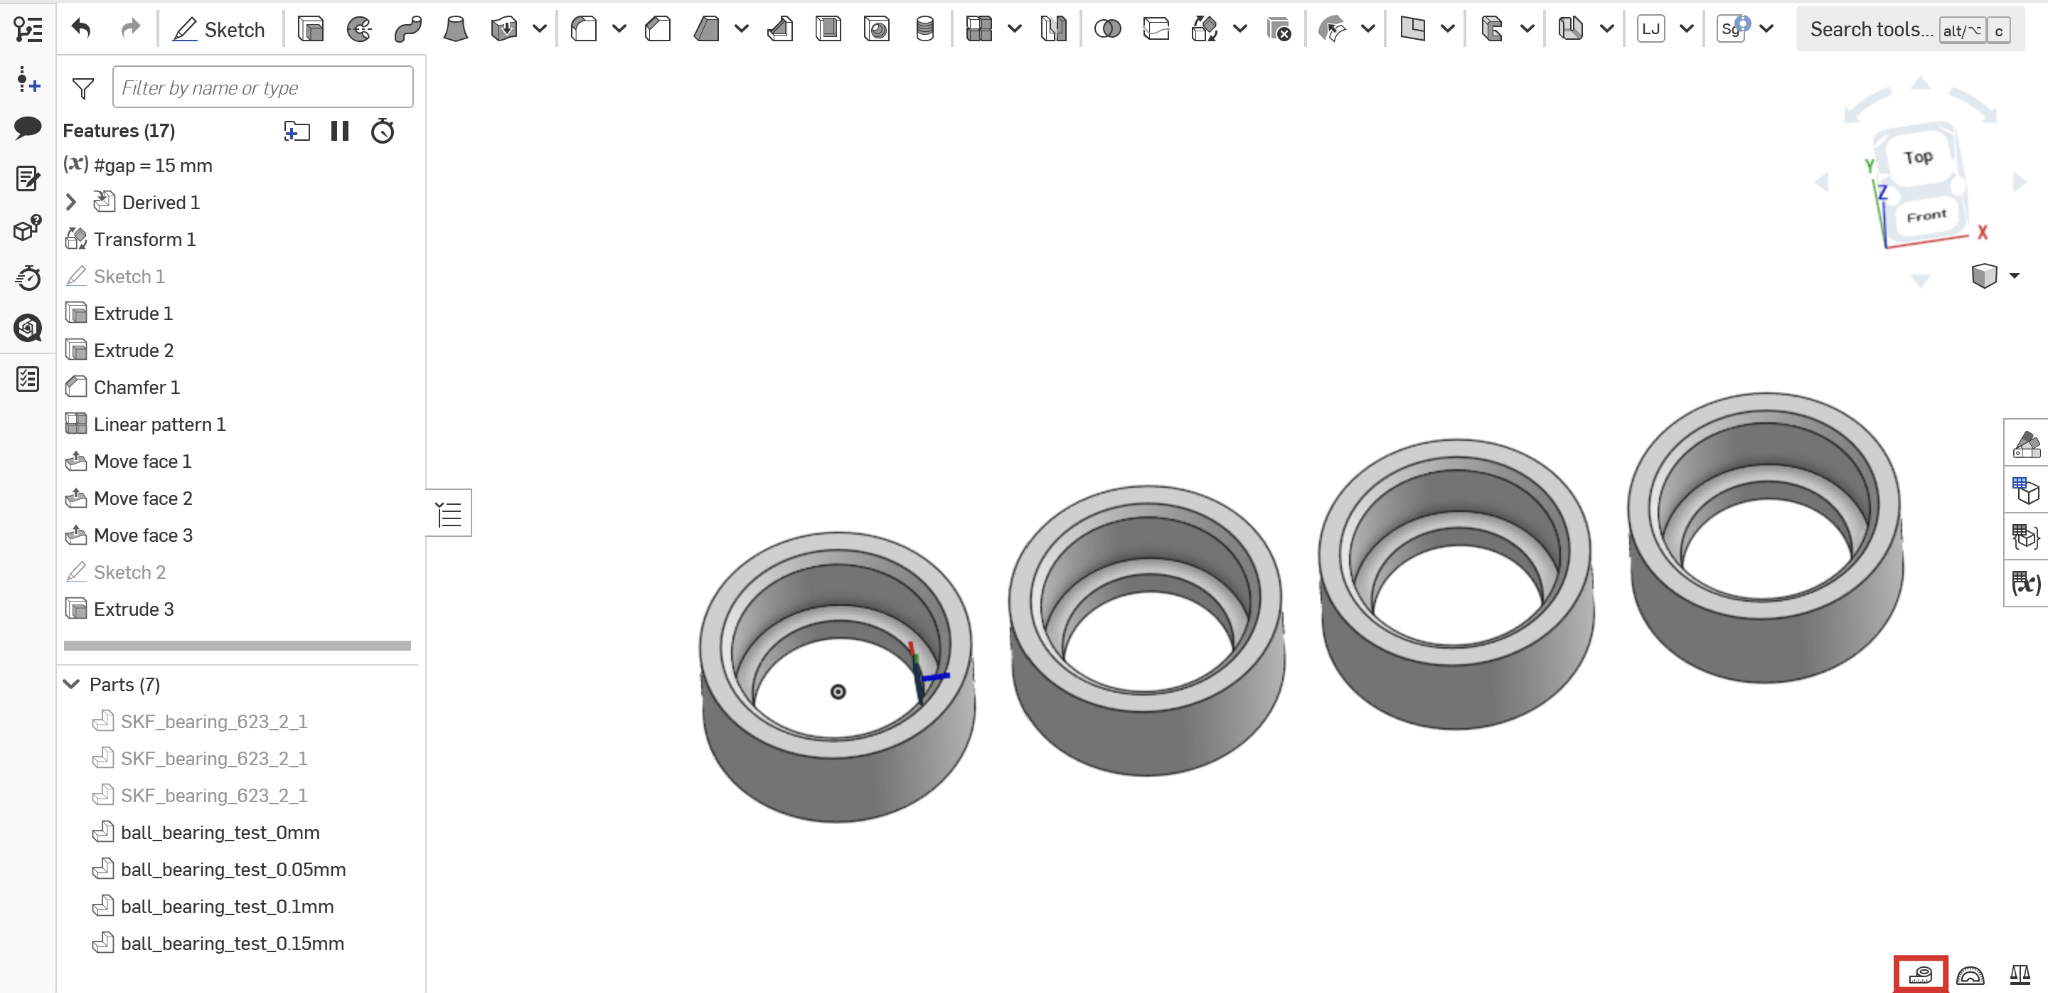Click the Shell tool icon
The height and width of the screenshot is (993, 2048).
pos(828,29)
